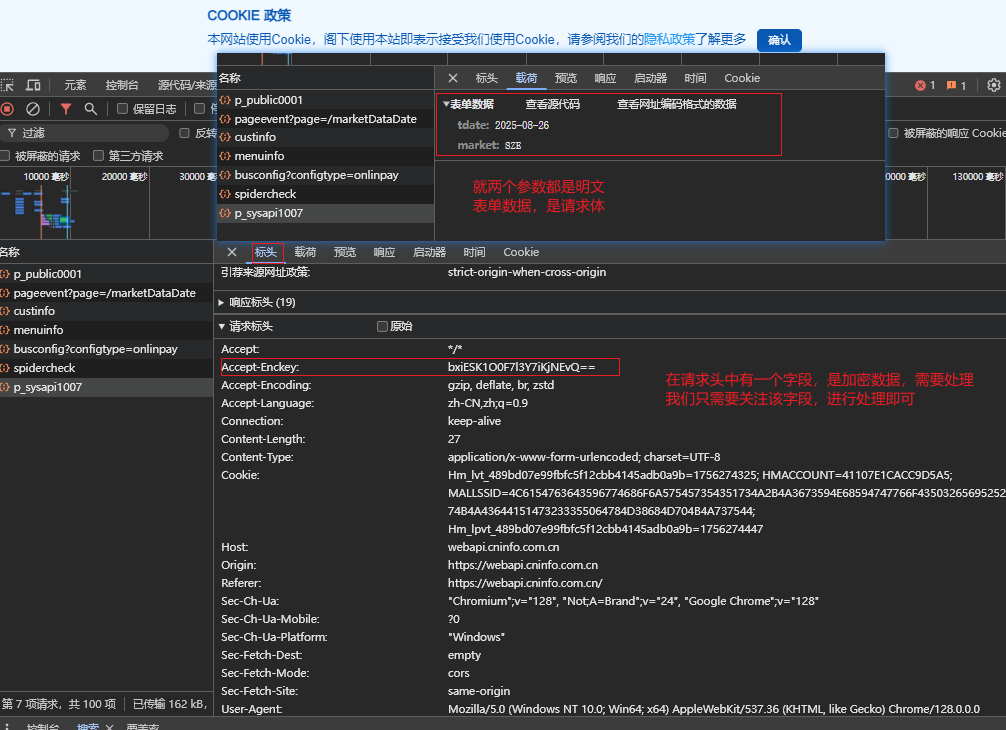1006x730 pixels.
Task: Select p_public0001 request in lower list
Action: pyautogui.click(x=107, y=274)
